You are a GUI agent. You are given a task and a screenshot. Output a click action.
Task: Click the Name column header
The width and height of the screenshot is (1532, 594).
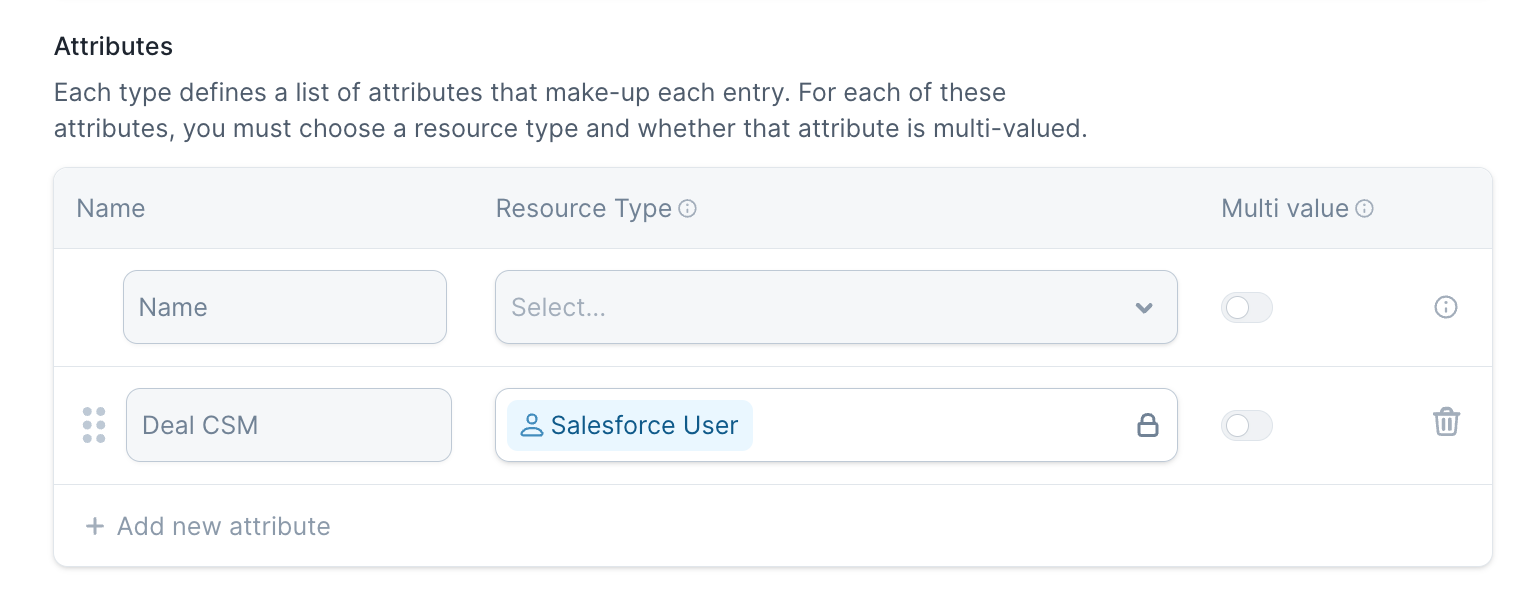(x=111, y=208)
